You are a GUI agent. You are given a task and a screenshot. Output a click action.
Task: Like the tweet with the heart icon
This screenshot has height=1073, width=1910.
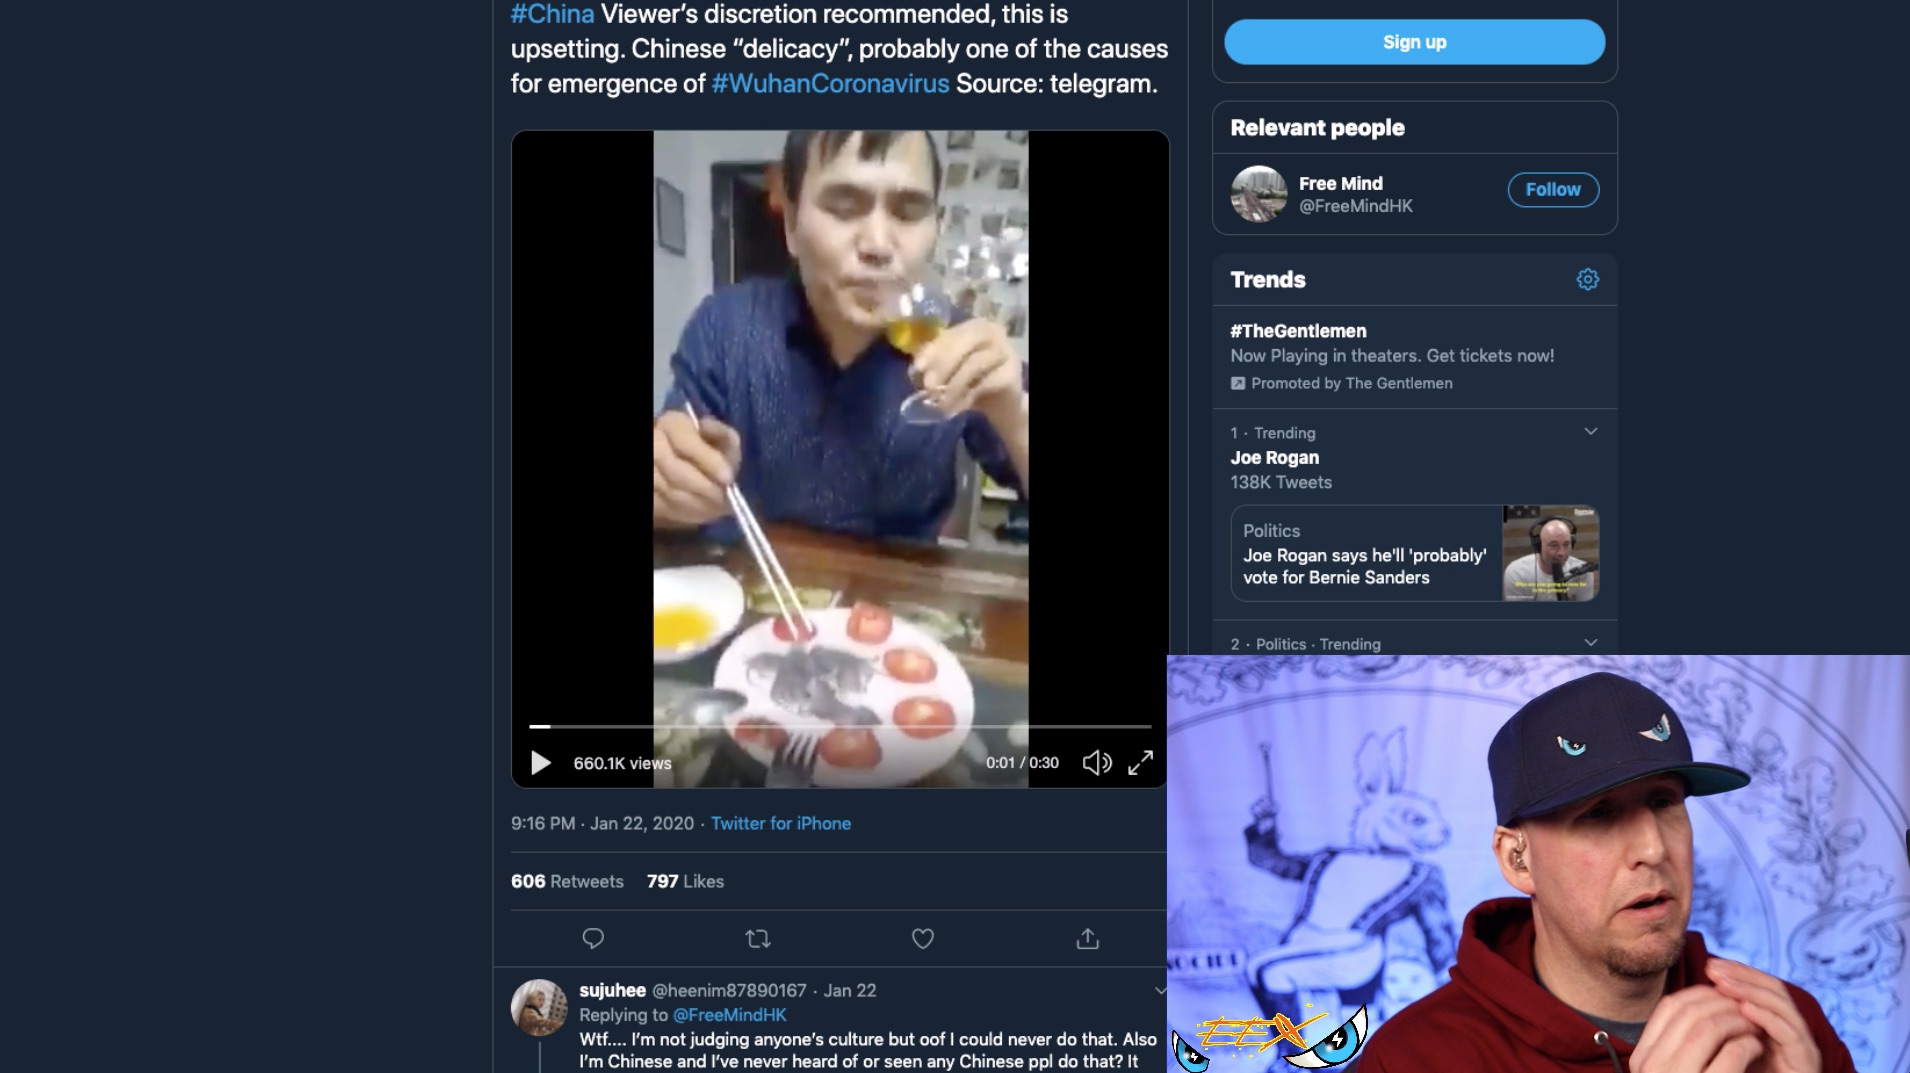(x=922, y=938)
